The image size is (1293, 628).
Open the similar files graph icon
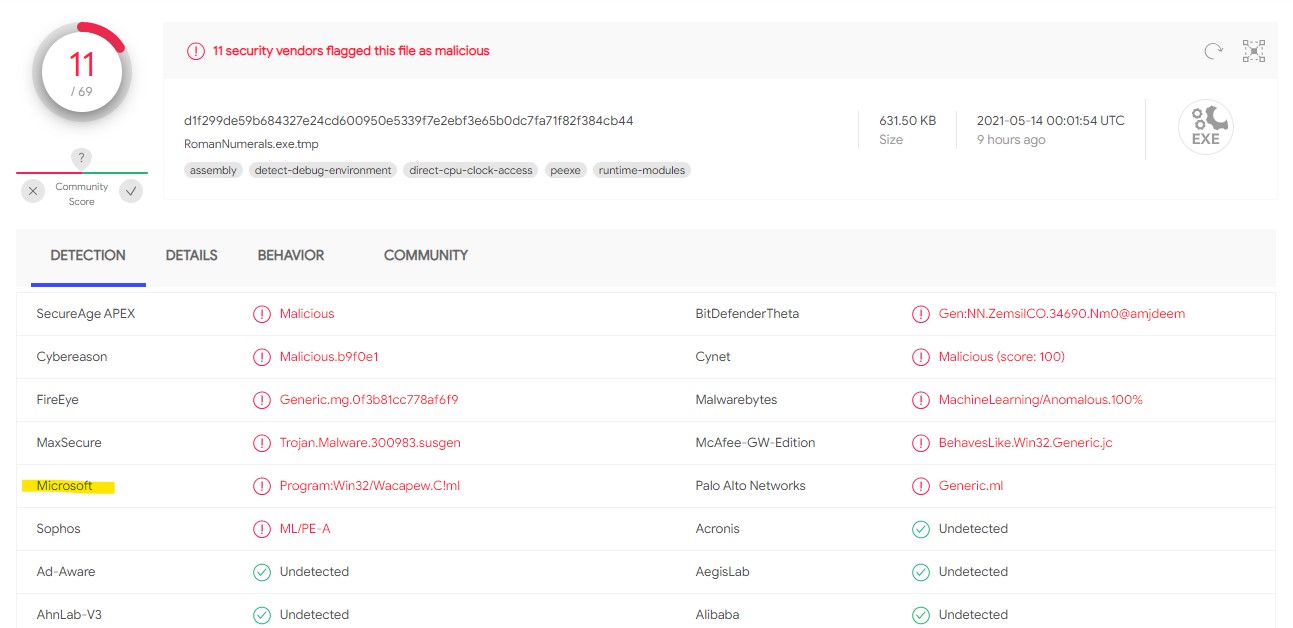click(x=1253, y=50)
